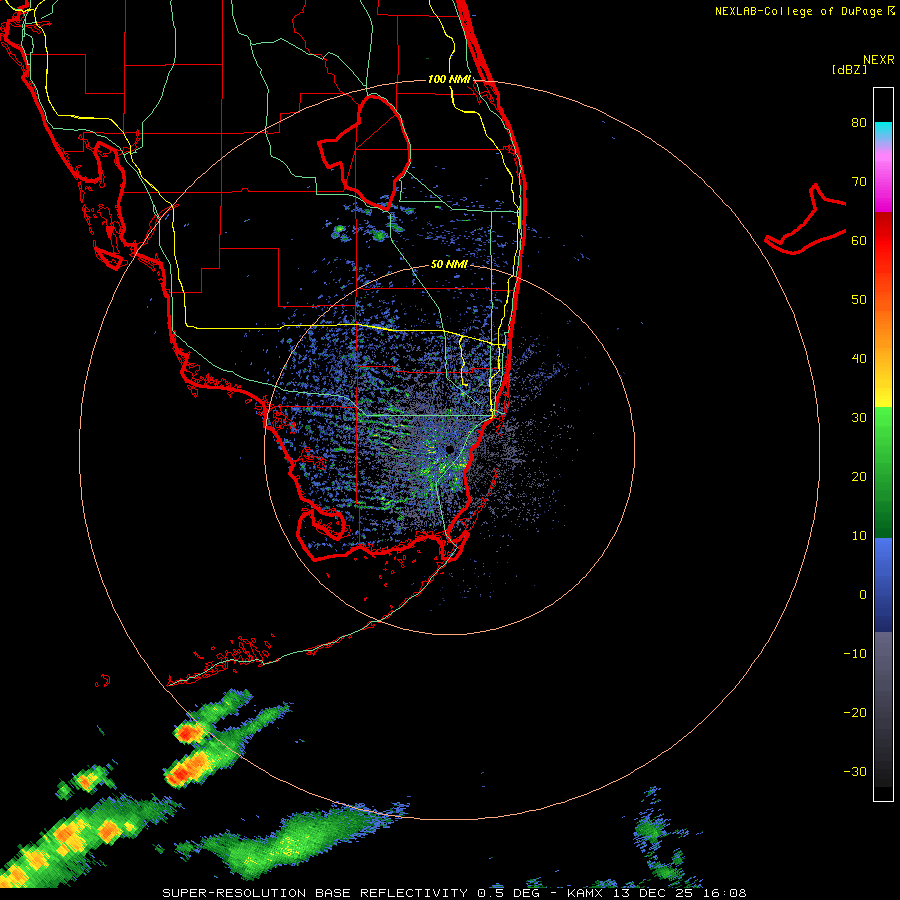Click the 10 value on the dBZ scale
Screen dimensions: 900x900
click(859, 536)
